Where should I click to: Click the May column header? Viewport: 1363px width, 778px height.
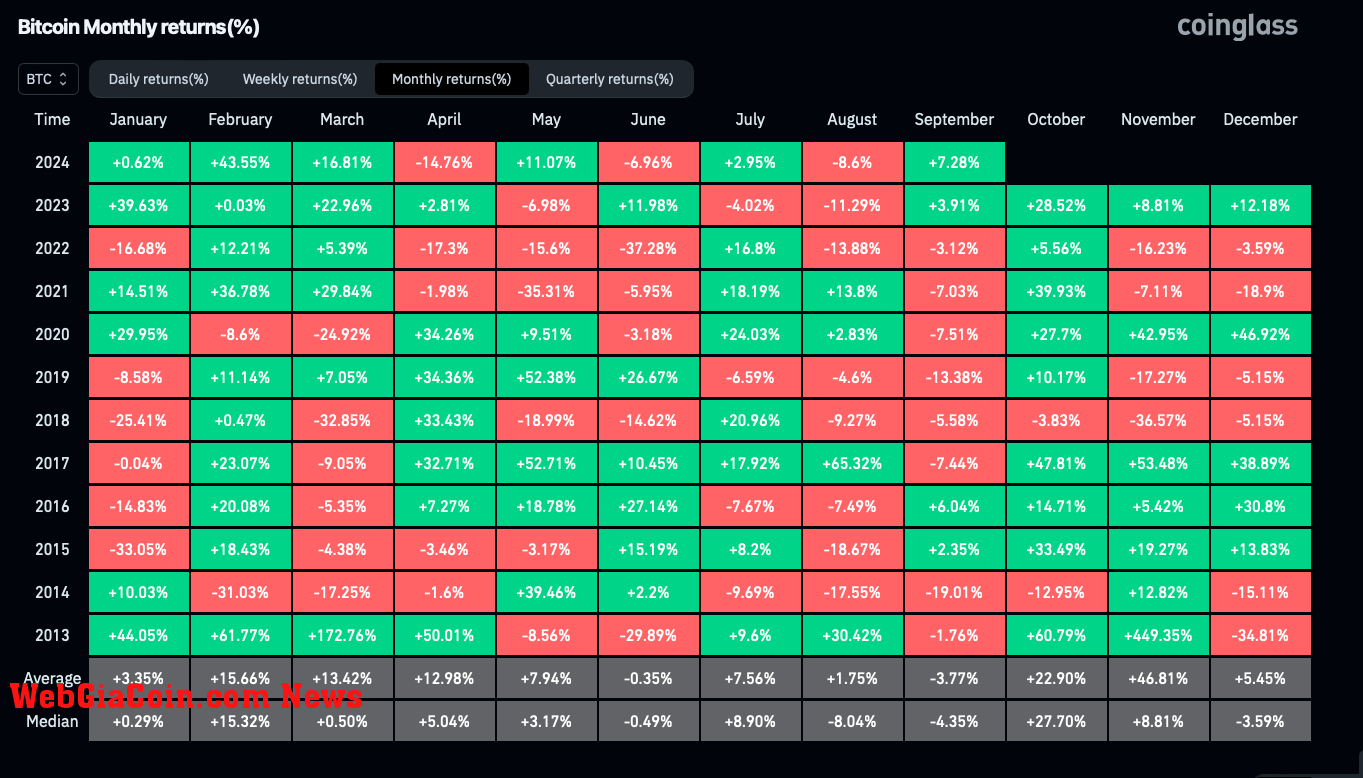[546, 119]
